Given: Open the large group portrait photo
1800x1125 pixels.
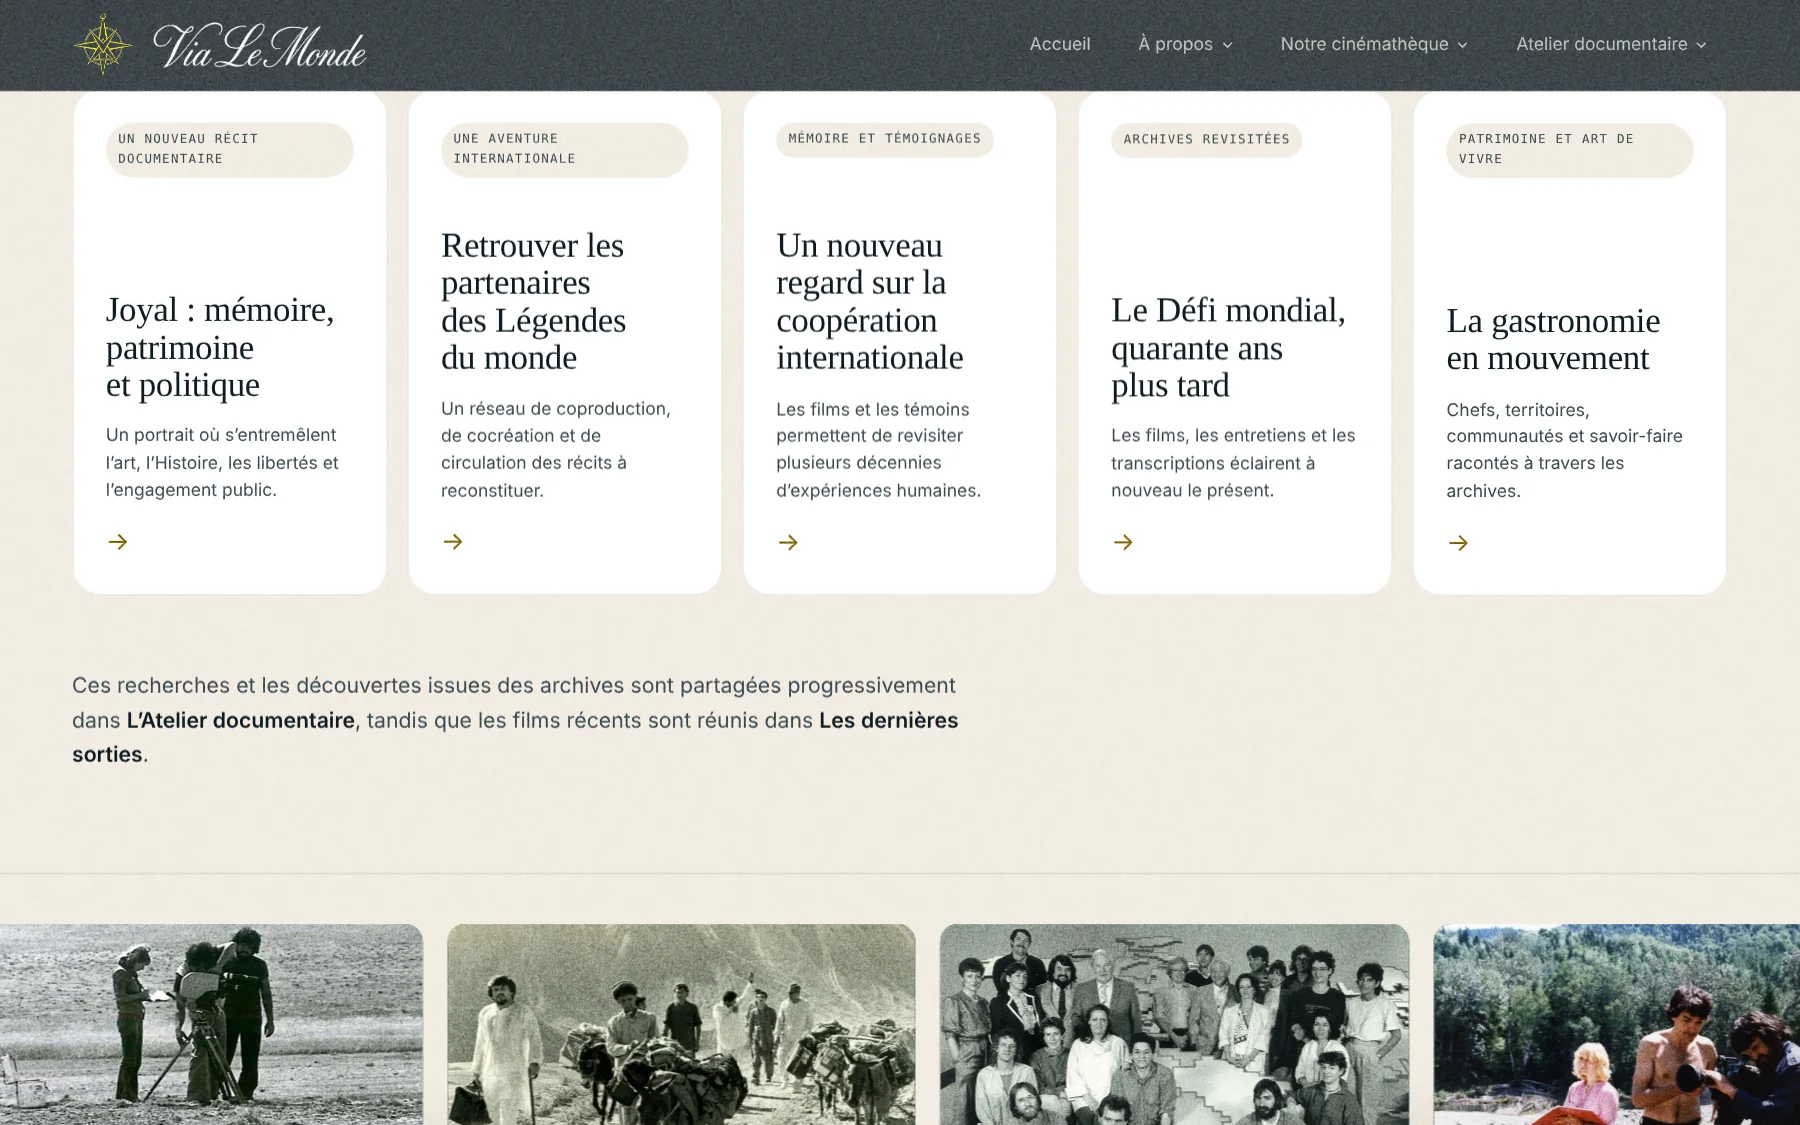Looking at the screenshot, I should point(1174,1024).
